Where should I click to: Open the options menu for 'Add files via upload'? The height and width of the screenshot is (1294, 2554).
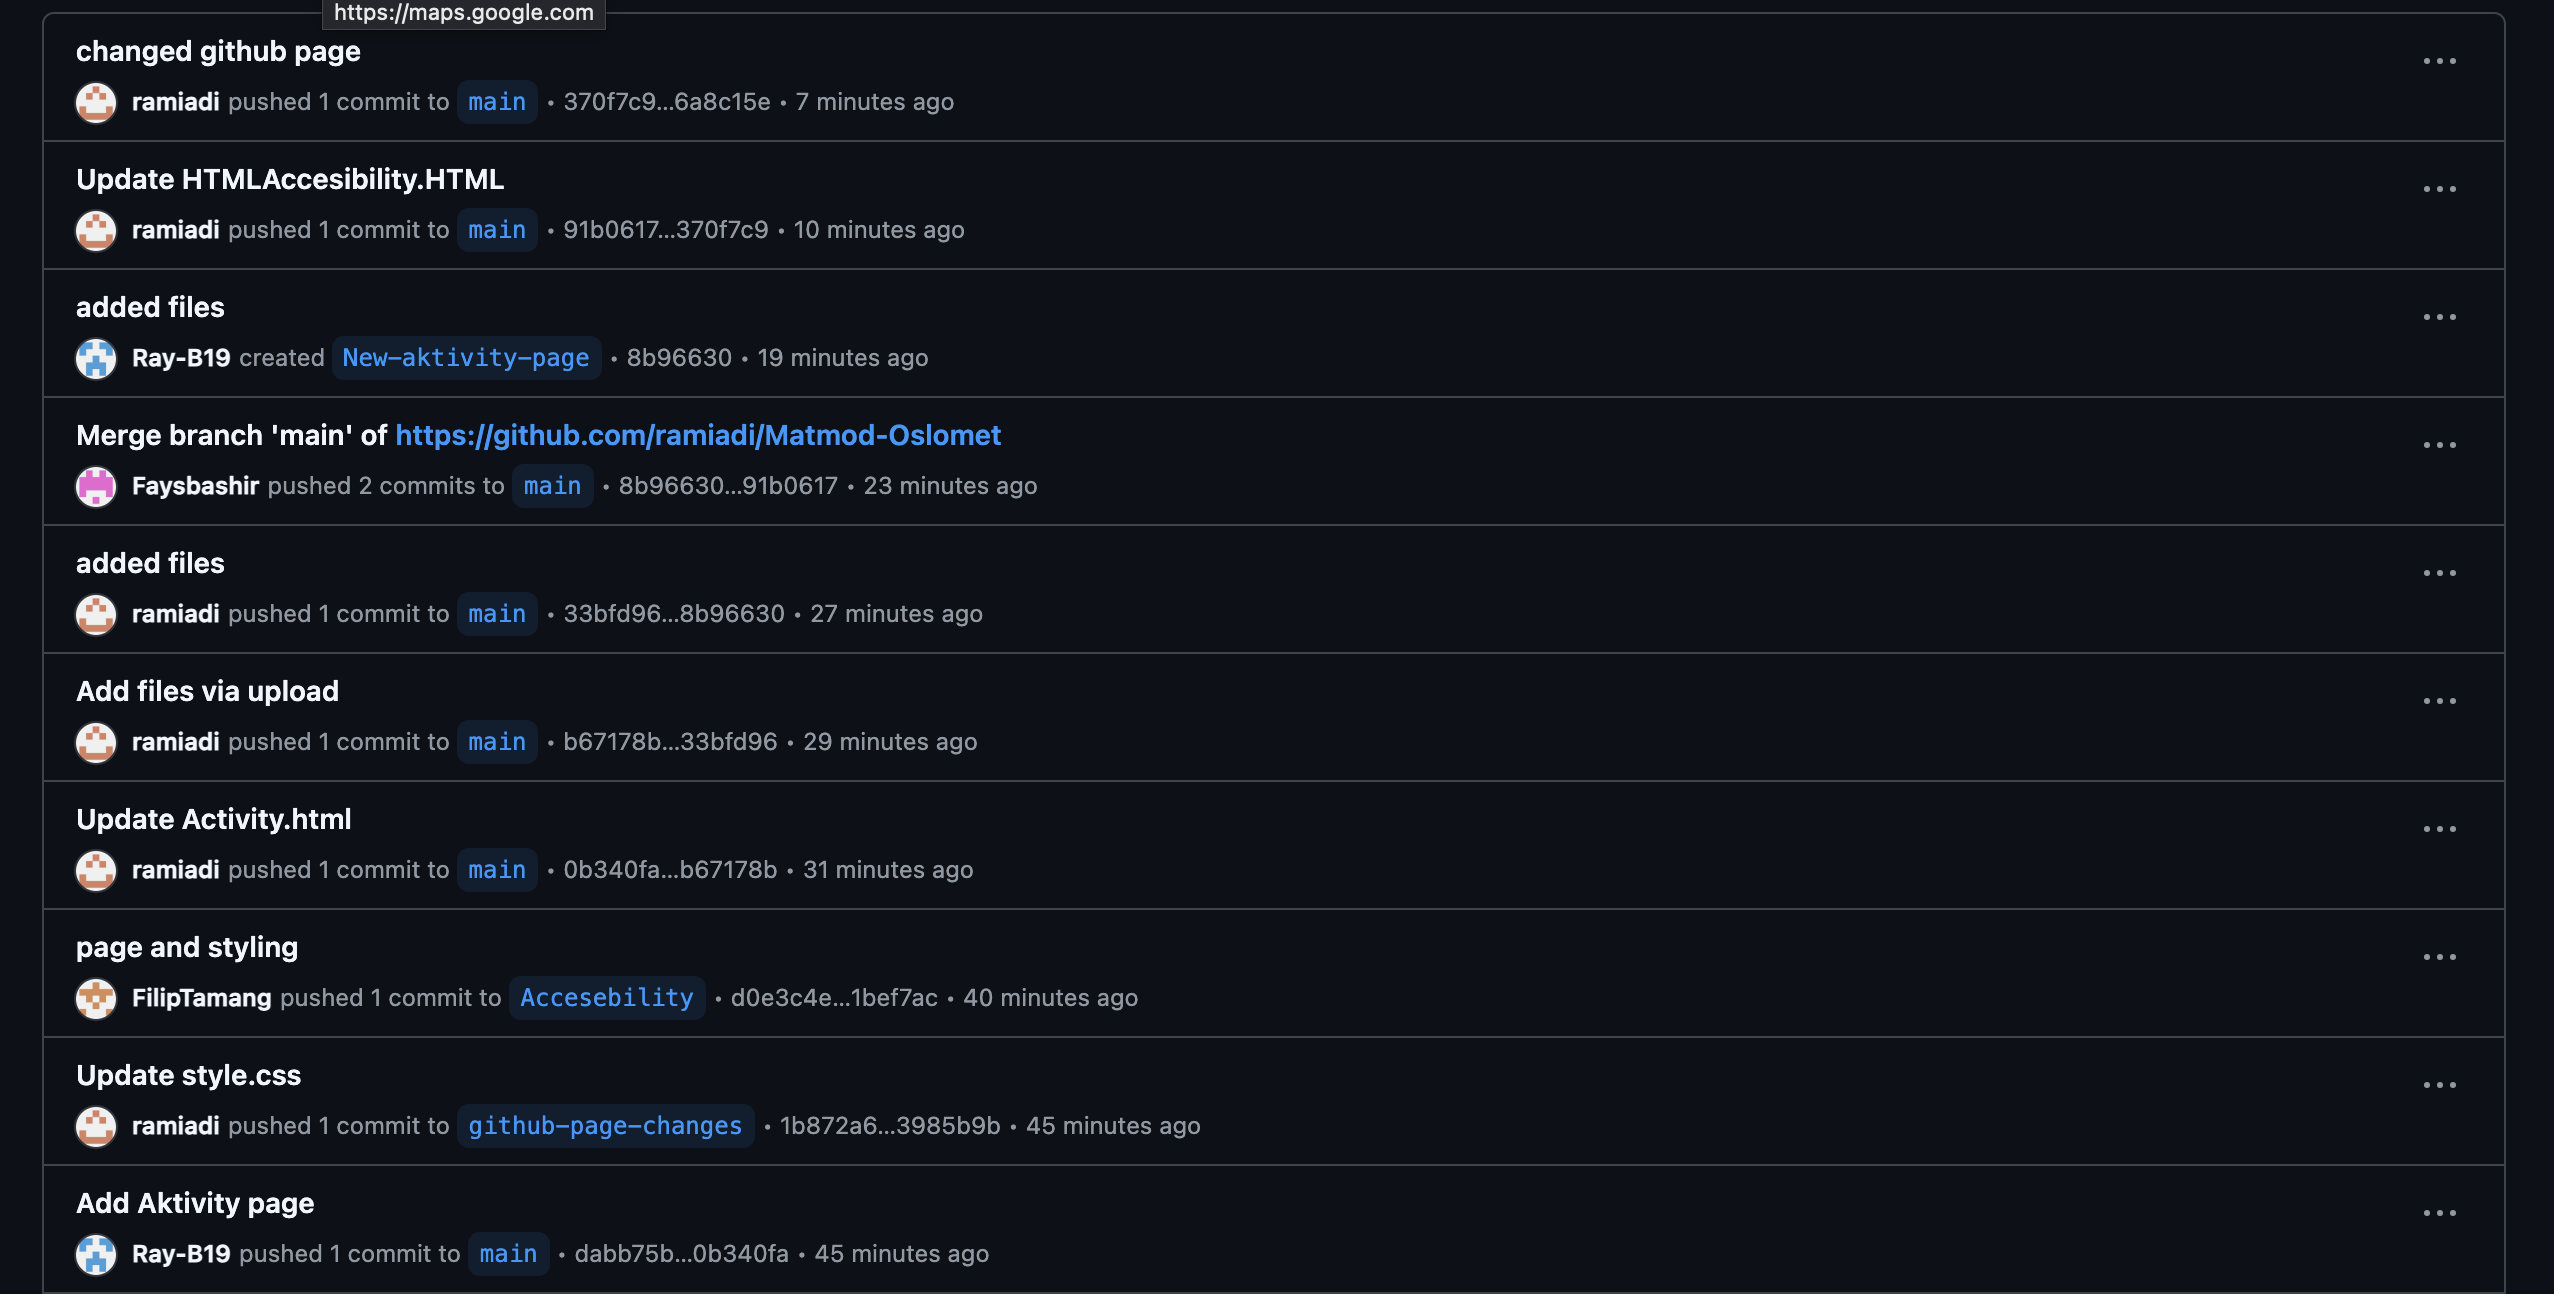pos(2439,701)
